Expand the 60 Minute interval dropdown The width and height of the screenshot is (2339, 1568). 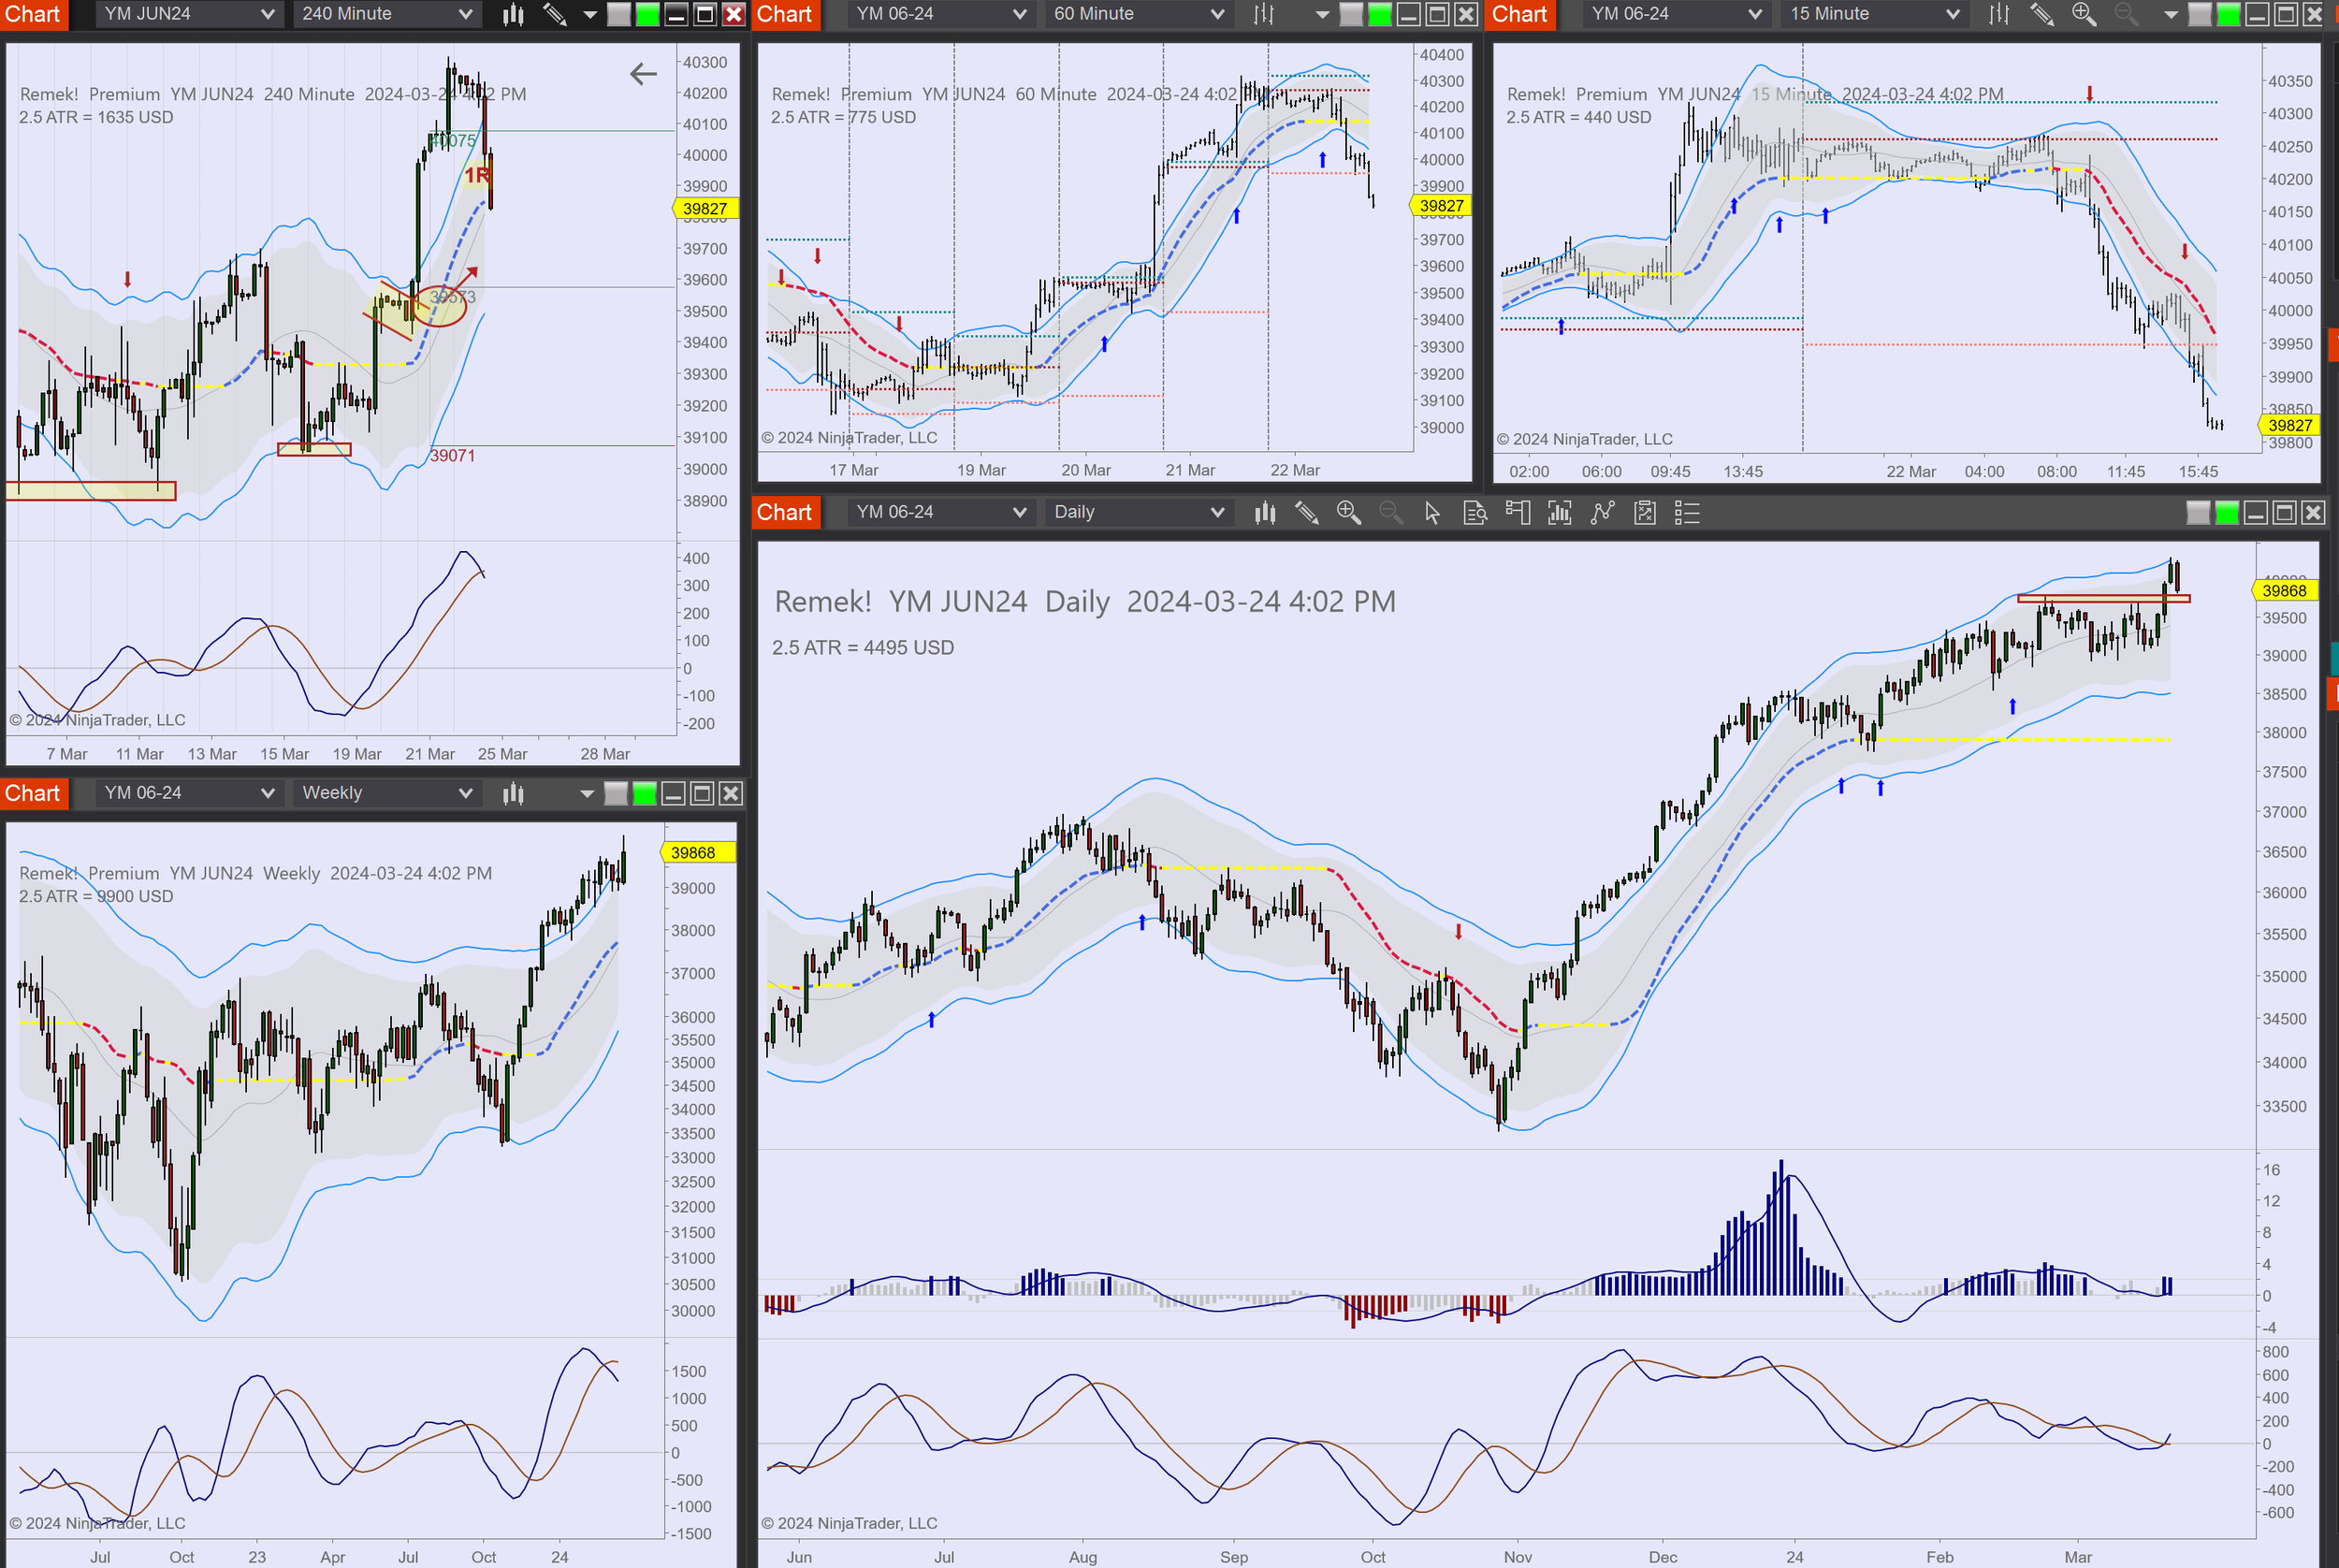(x=1138, y=14)
